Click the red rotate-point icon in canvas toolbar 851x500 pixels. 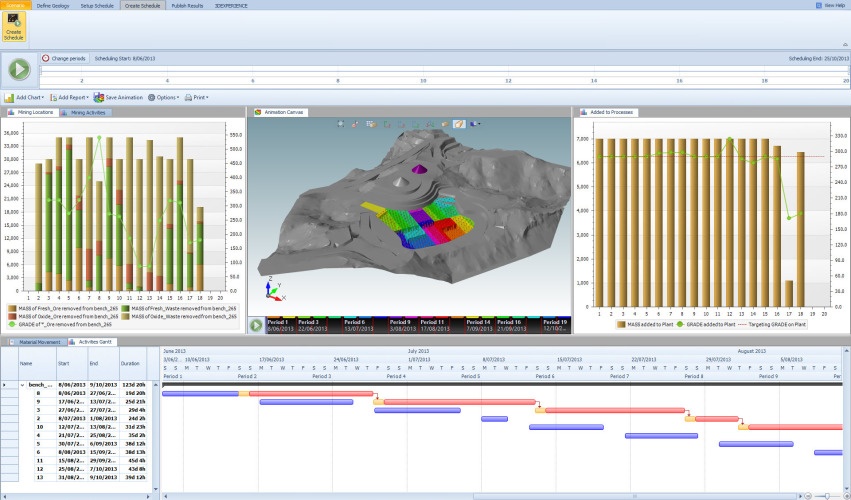[355, 124]
